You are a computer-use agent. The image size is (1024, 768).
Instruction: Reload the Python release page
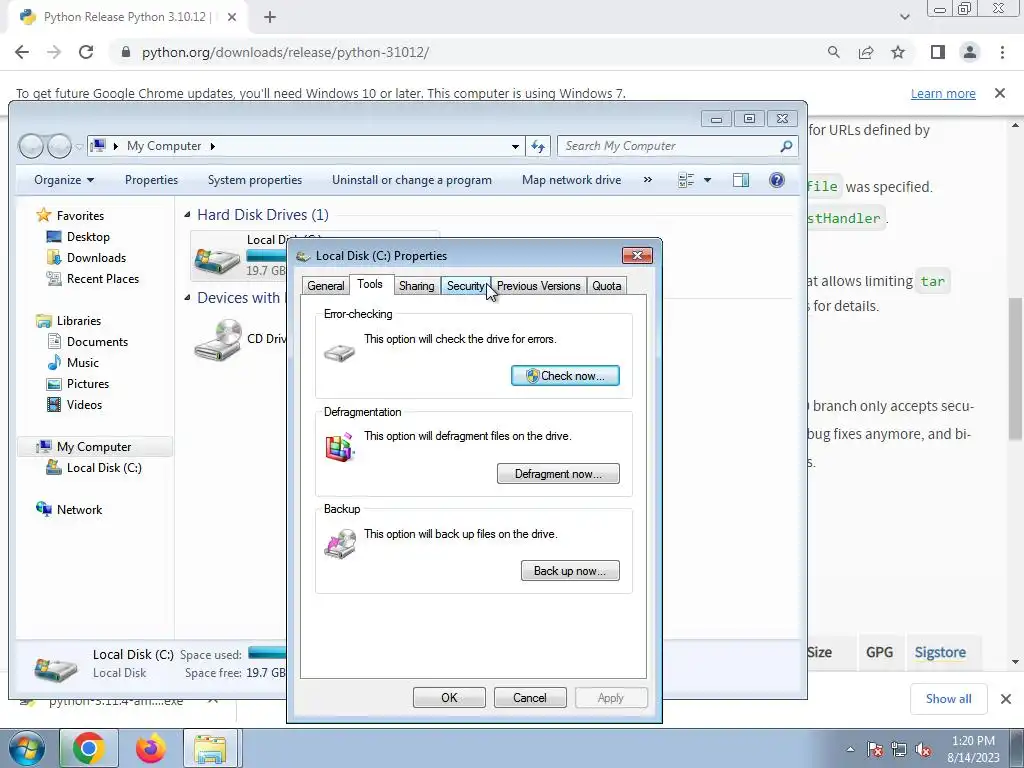click(86, 52)
